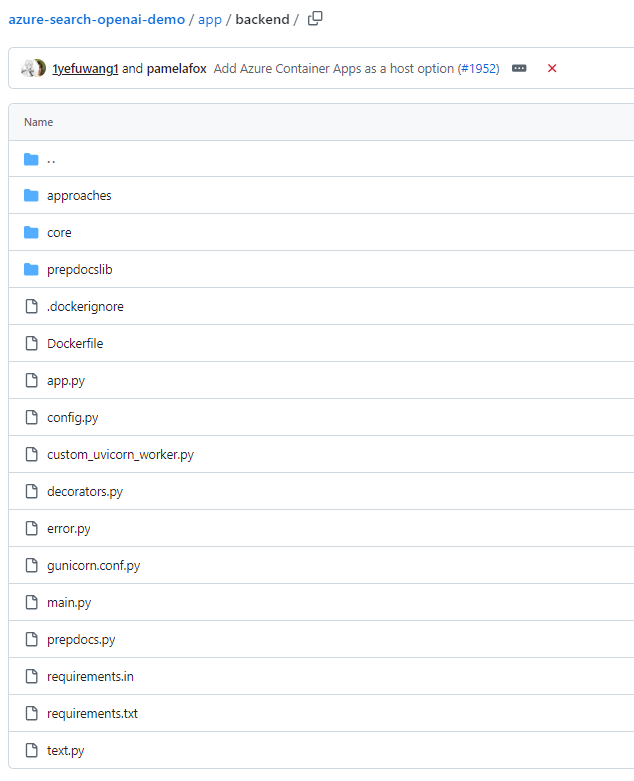Click the error.py file icon
Viewport: 634px width, 781px height.
(x=31, y=528)
